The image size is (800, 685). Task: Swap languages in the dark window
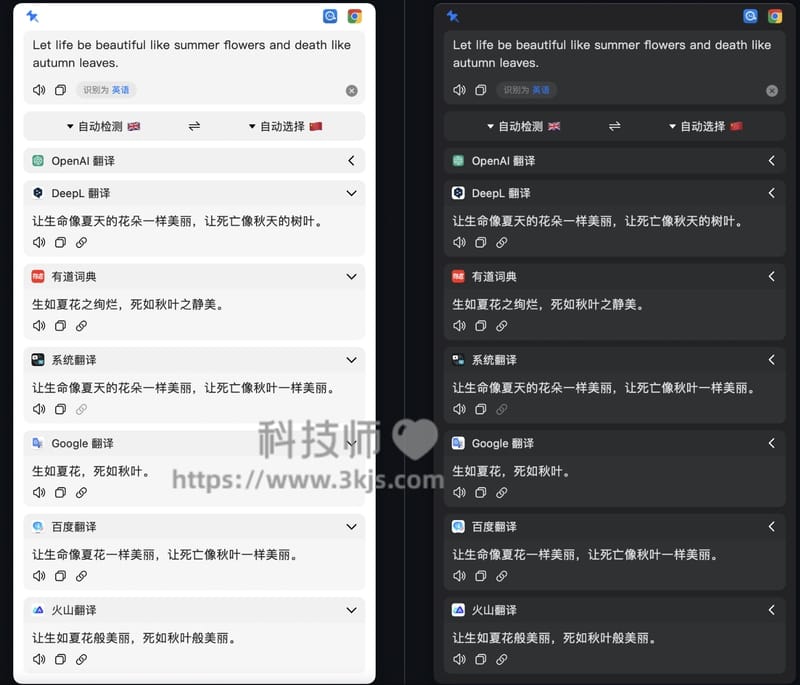pos(615,126)
